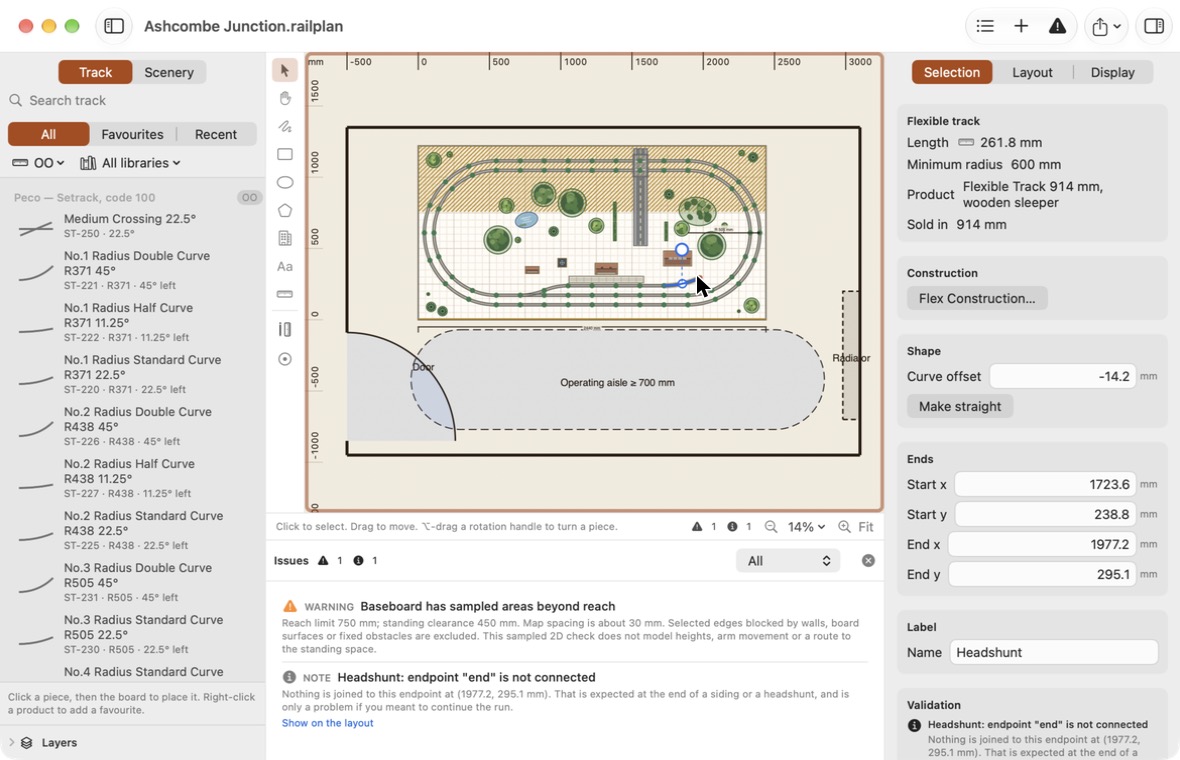Open the Display inspector tab
This screenshot has height=760, width=1180.
(1112, 72)
